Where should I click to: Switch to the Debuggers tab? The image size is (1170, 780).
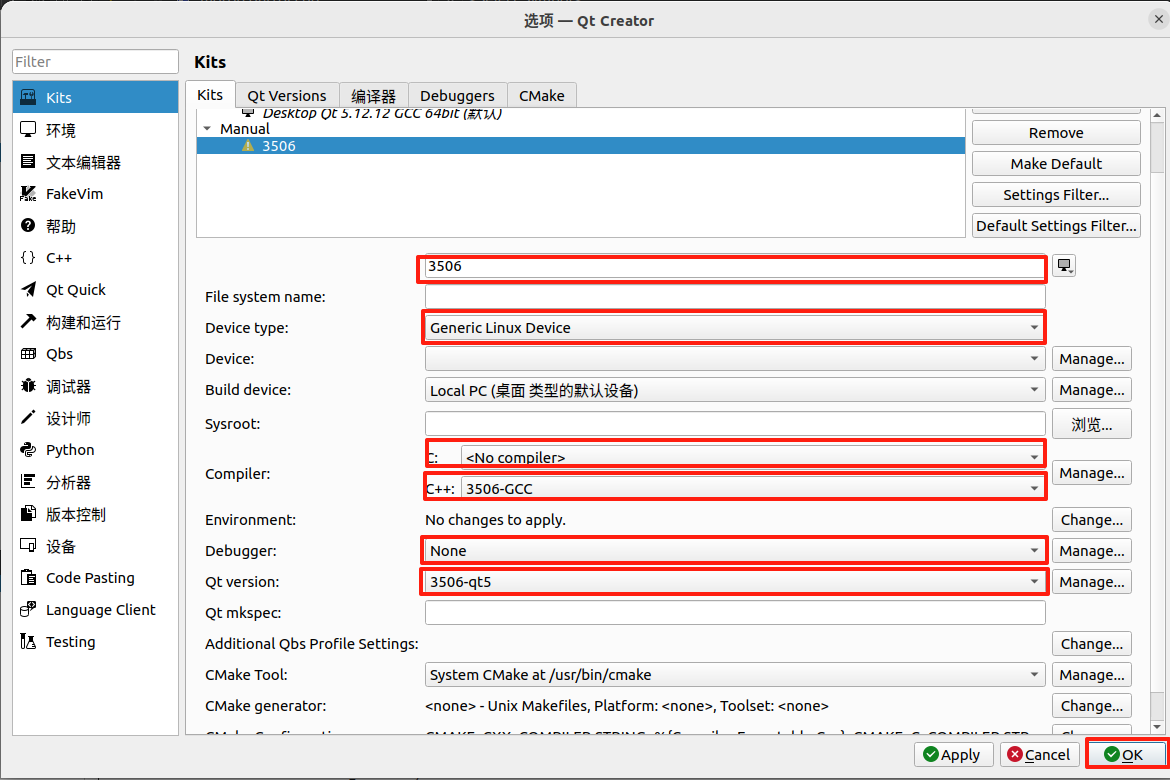tap(457, 96)
